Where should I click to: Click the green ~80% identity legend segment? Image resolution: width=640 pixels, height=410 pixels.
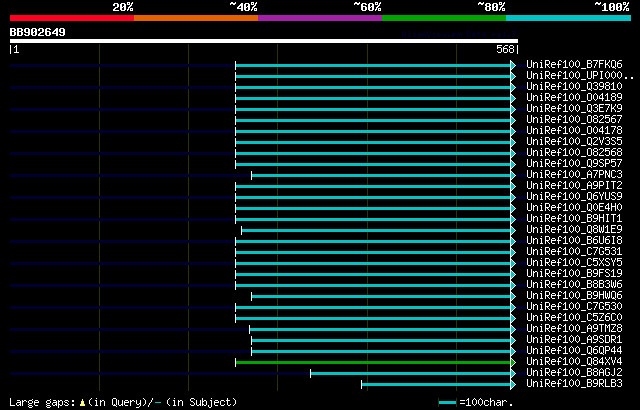pos(444,18)
